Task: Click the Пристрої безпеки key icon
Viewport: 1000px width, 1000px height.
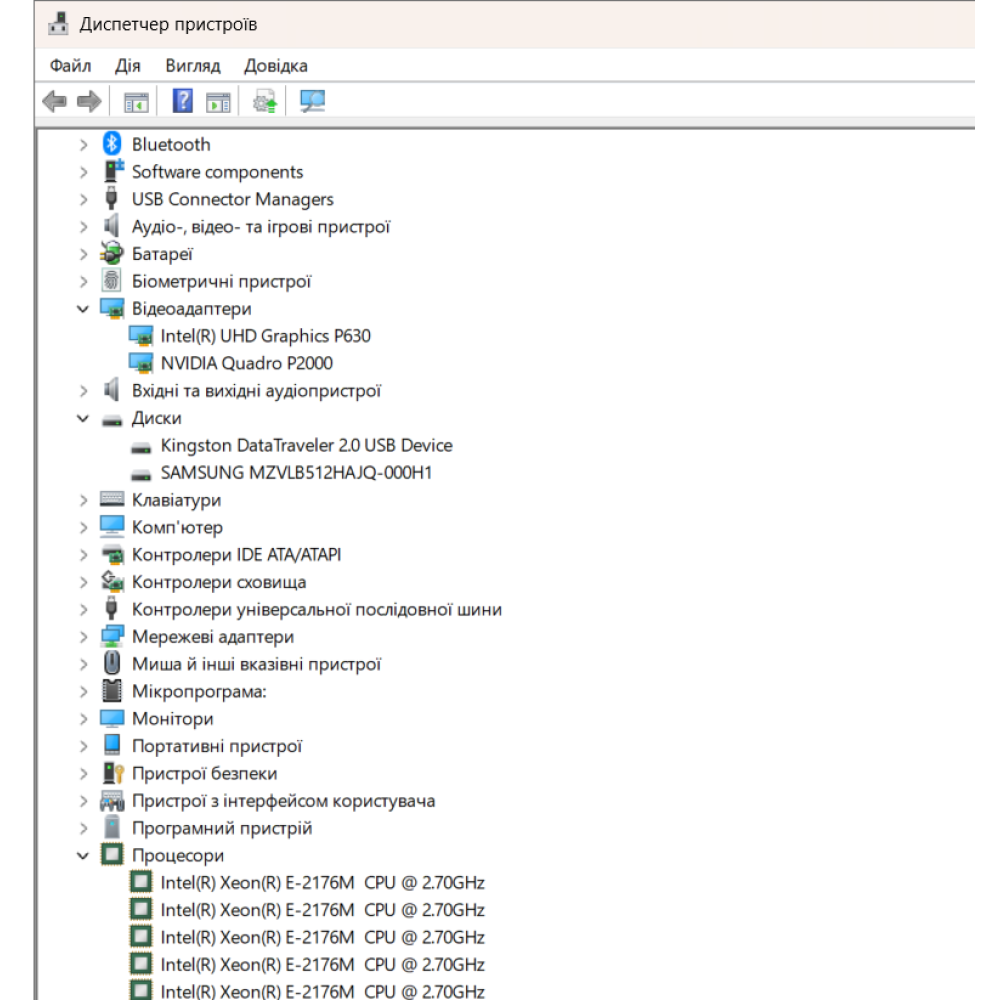Action: coord(112,774)
